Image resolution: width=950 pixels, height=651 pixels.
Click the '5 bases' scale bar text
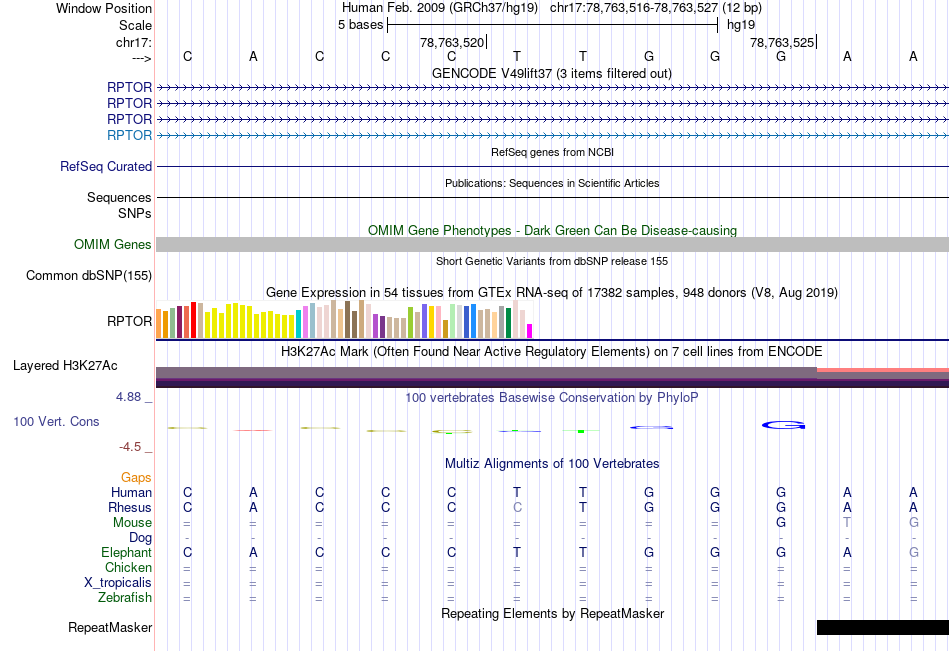(360, 25)
